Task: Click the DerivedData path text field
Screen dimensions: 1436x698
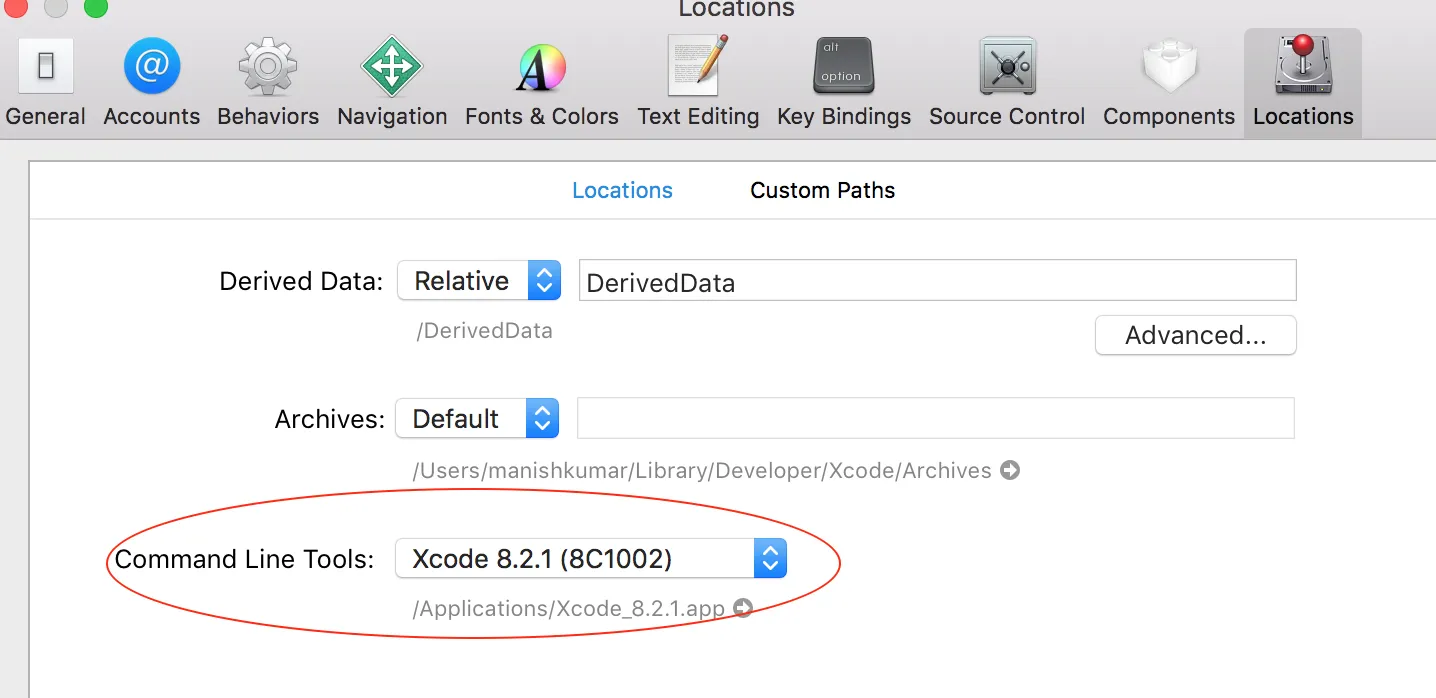Action: [937, 282]
